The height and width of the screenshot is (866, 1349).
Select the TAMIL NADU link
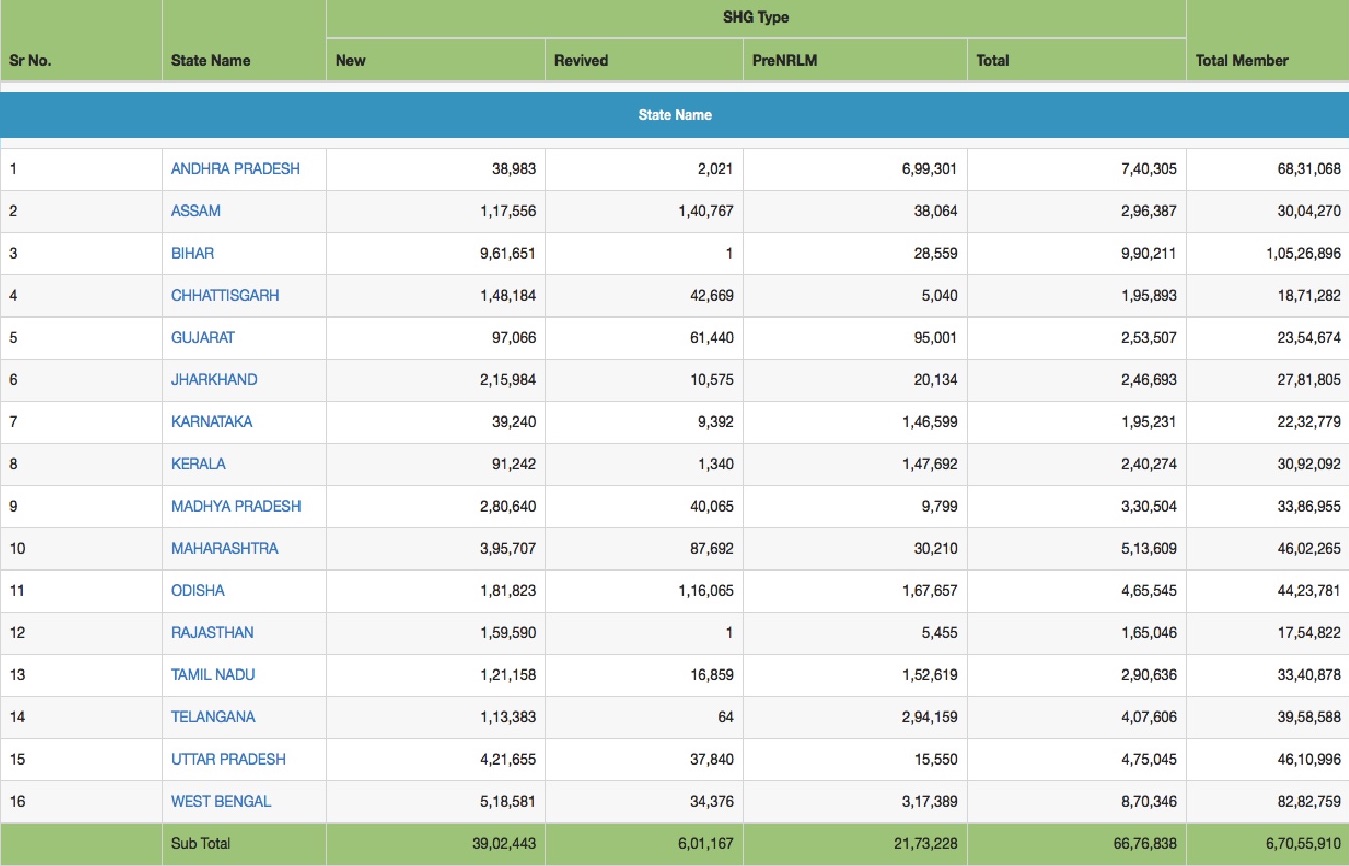[x=213, y=675]
